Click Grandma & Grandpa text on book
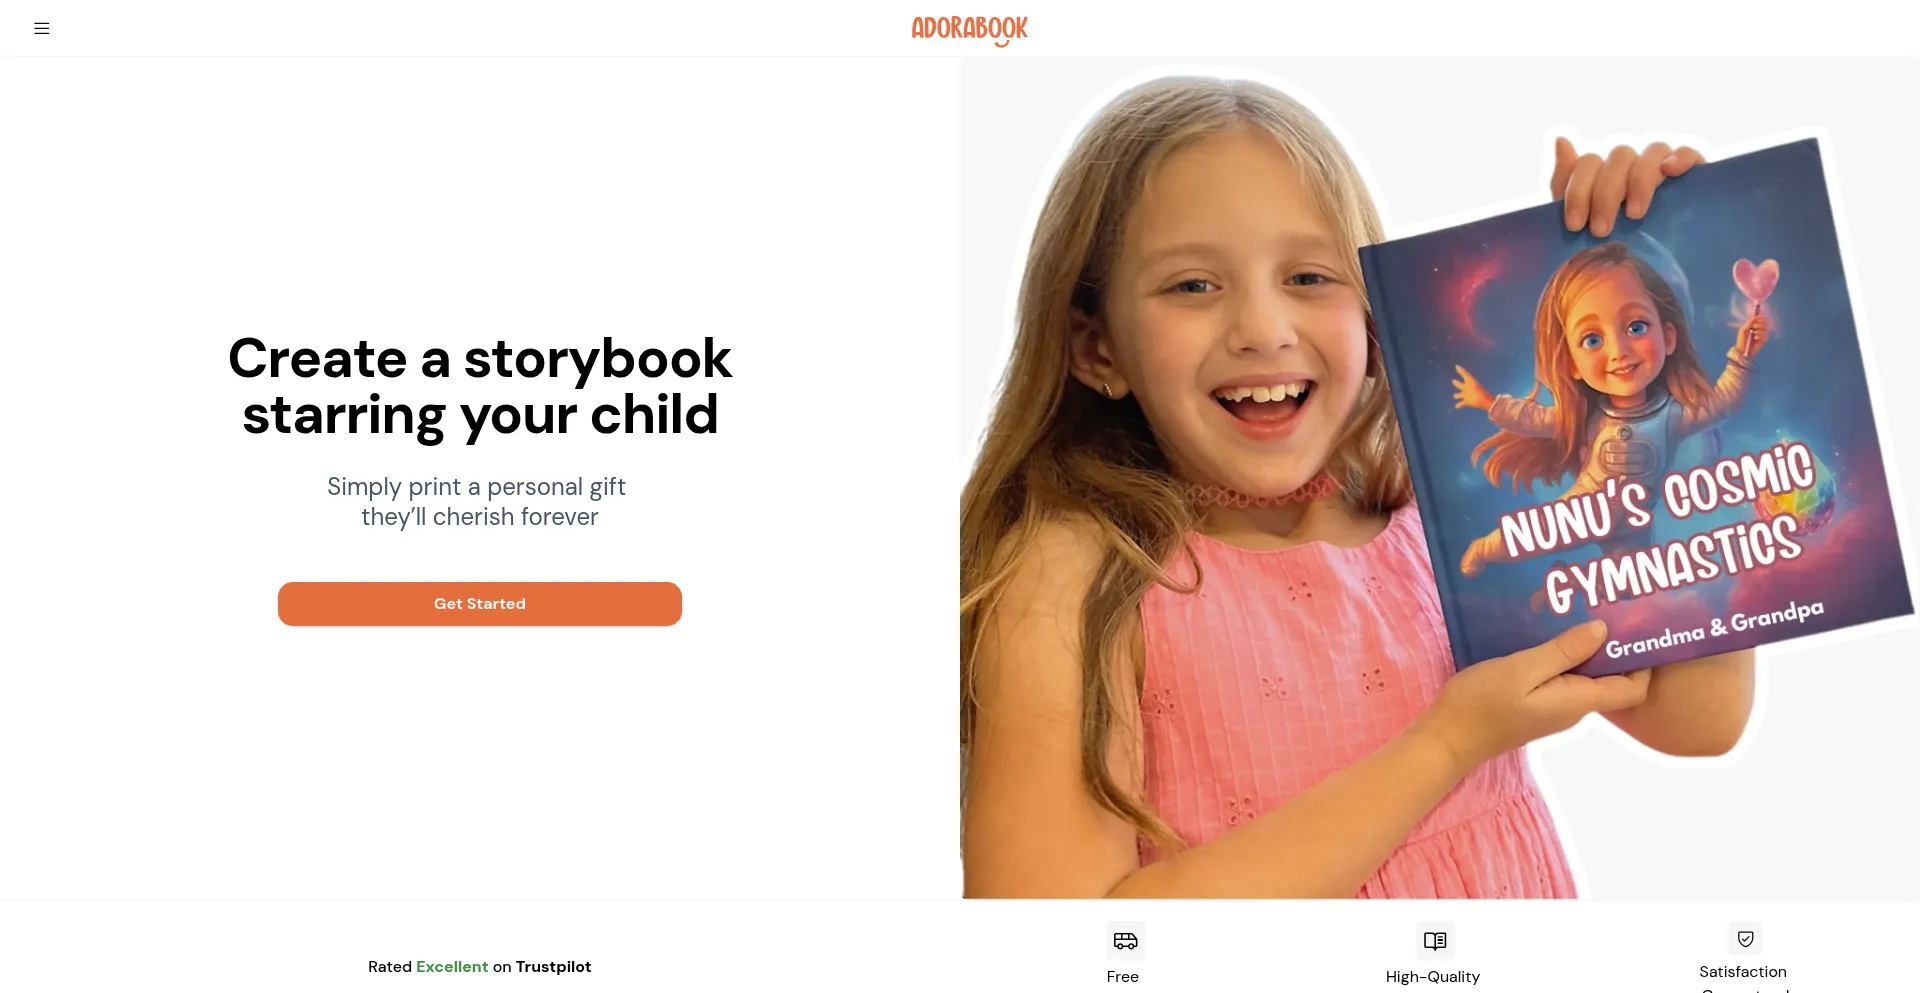This screenshot has height=993, width=1920. click(1714, 629)
